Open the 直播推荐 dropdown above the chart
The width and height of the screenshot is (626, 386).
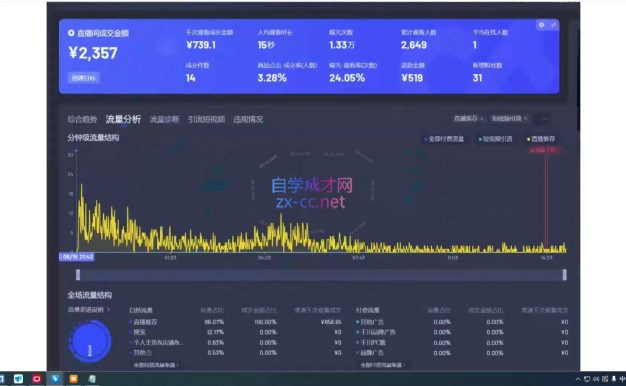click(x=468, y=119)
